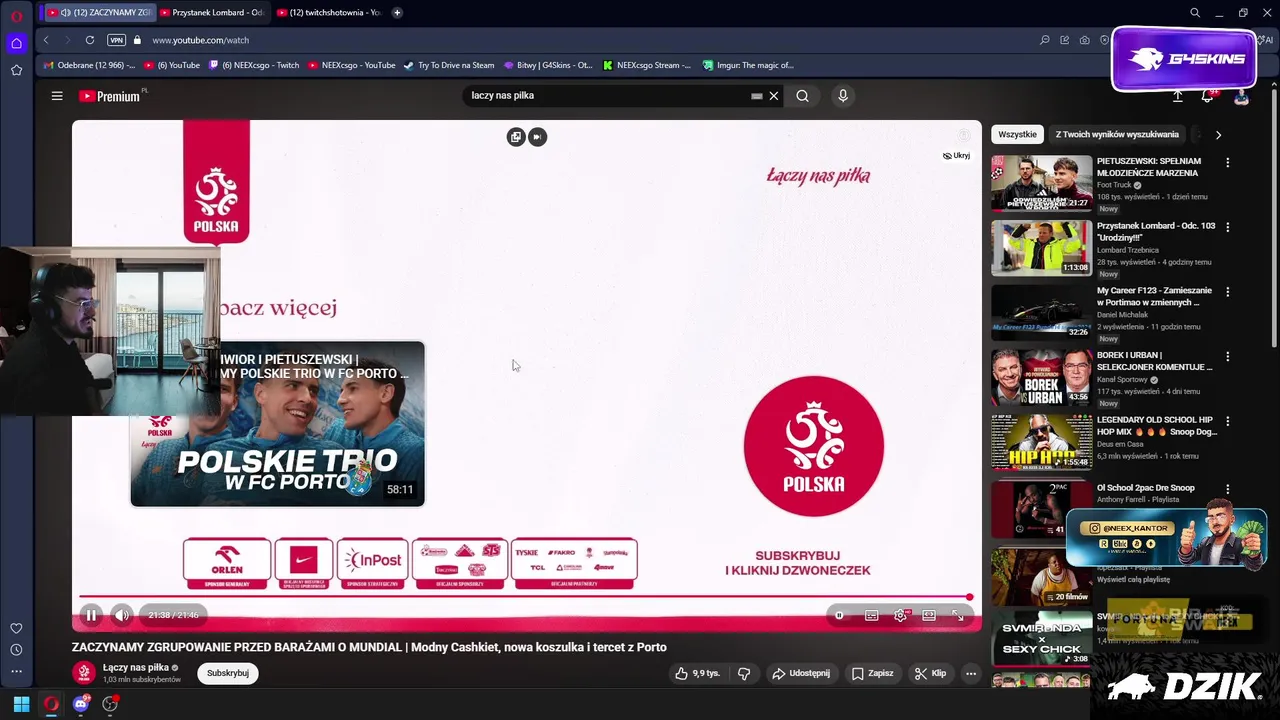
Task: Open the on-screen keyboard icon in search
Action: (x=757, y=96)
